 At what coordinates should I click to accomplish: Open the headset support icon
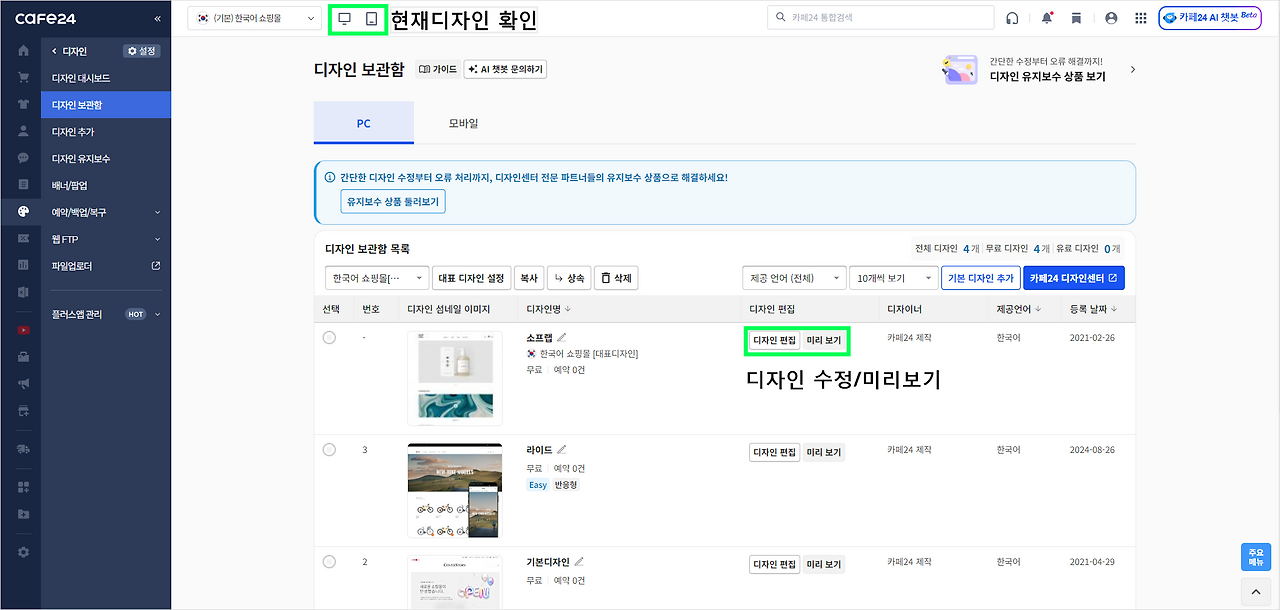click(1013, 18)
